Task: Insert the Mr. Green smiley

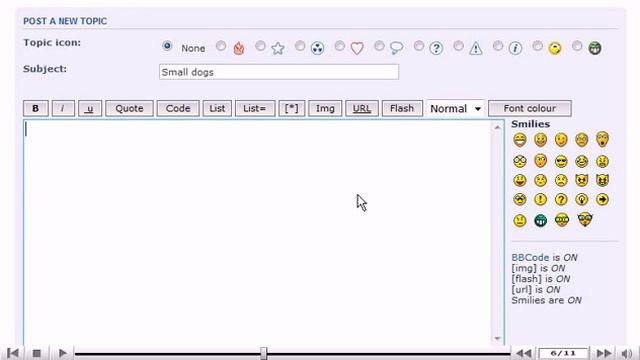Action: (540, 221)
